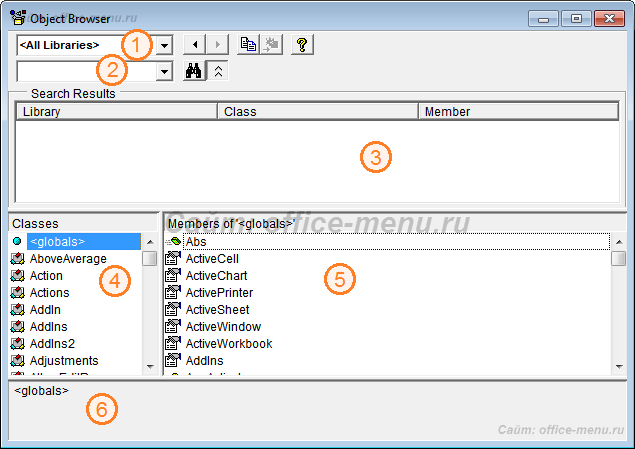Select the AboveAverage class
Screen dimensions: 635x449
click(x=68, y=258)
